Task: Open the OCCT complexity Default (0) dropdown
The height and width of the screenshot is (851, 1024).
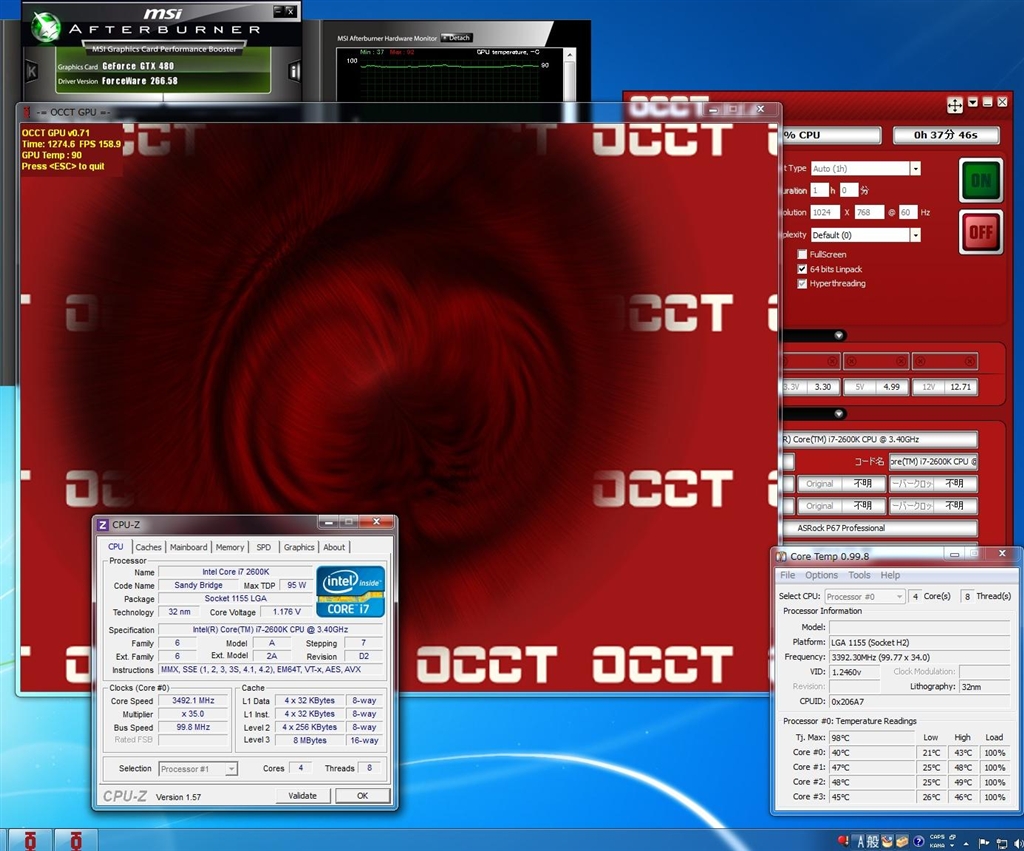Action: [x=865, y=235]
